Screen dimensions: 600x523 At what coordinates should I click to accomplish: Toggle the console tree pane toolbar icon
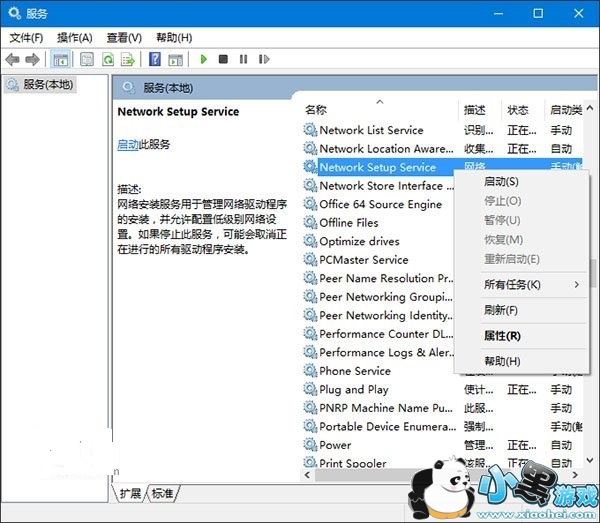(60, 60)
